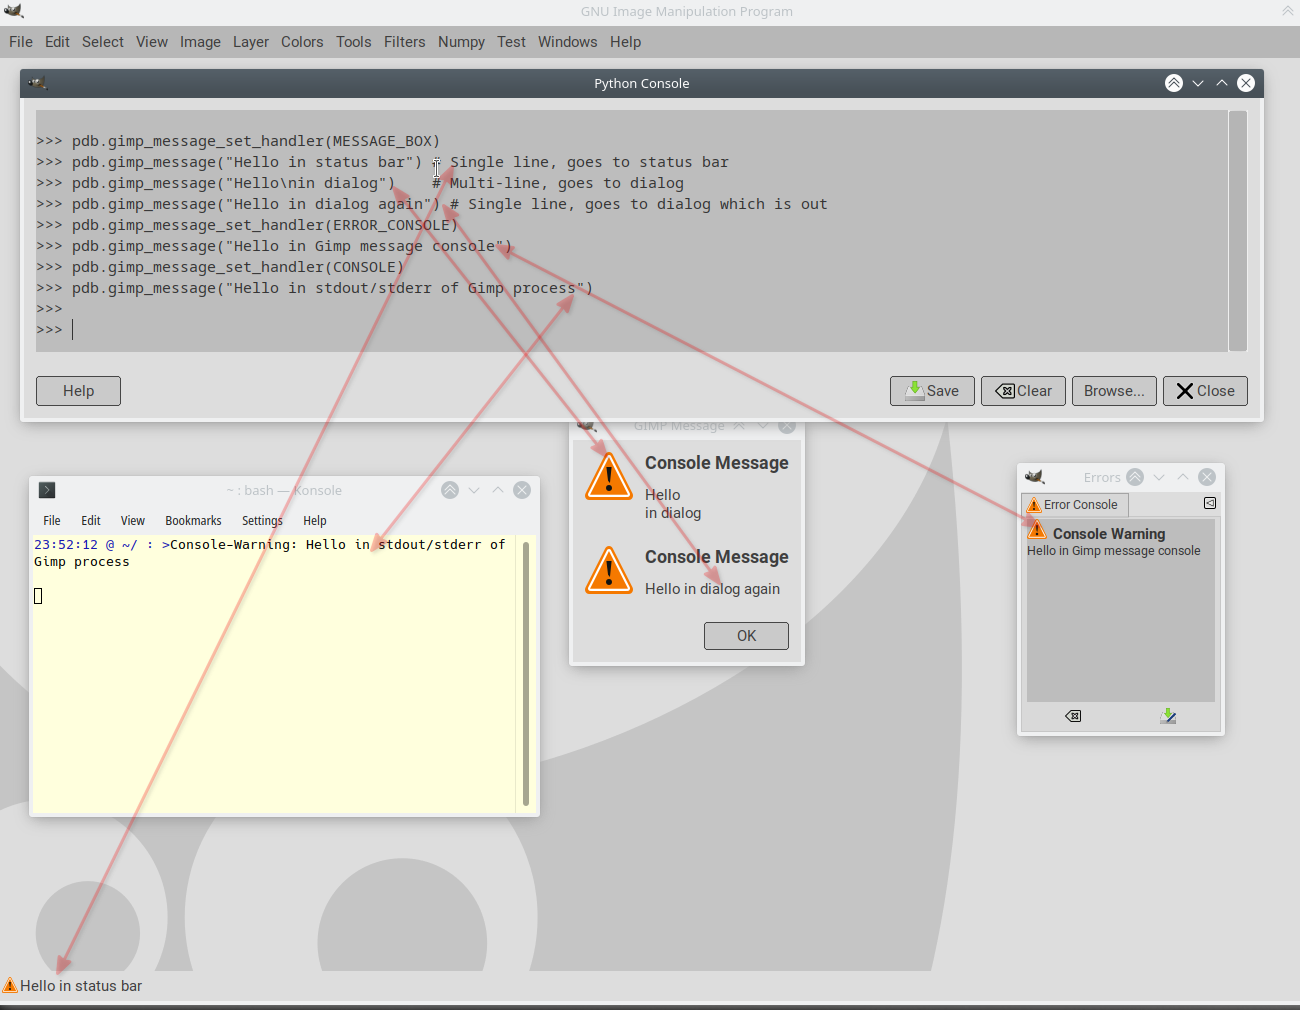The image size is (1300, 1010).
Task: Click the Wilber icon in the Errors window title bar
Action: point(1035,477)
